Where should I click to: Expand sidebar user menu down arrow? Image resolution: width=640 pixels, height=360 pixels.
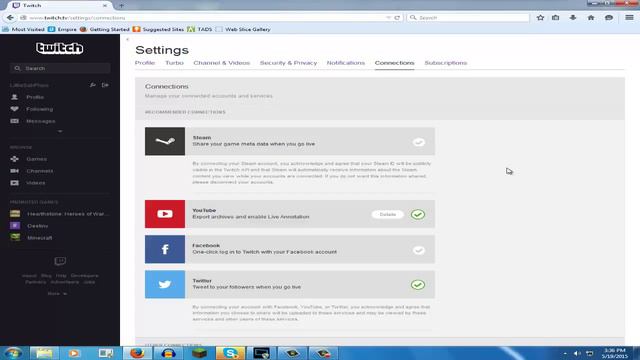[60, 131]
